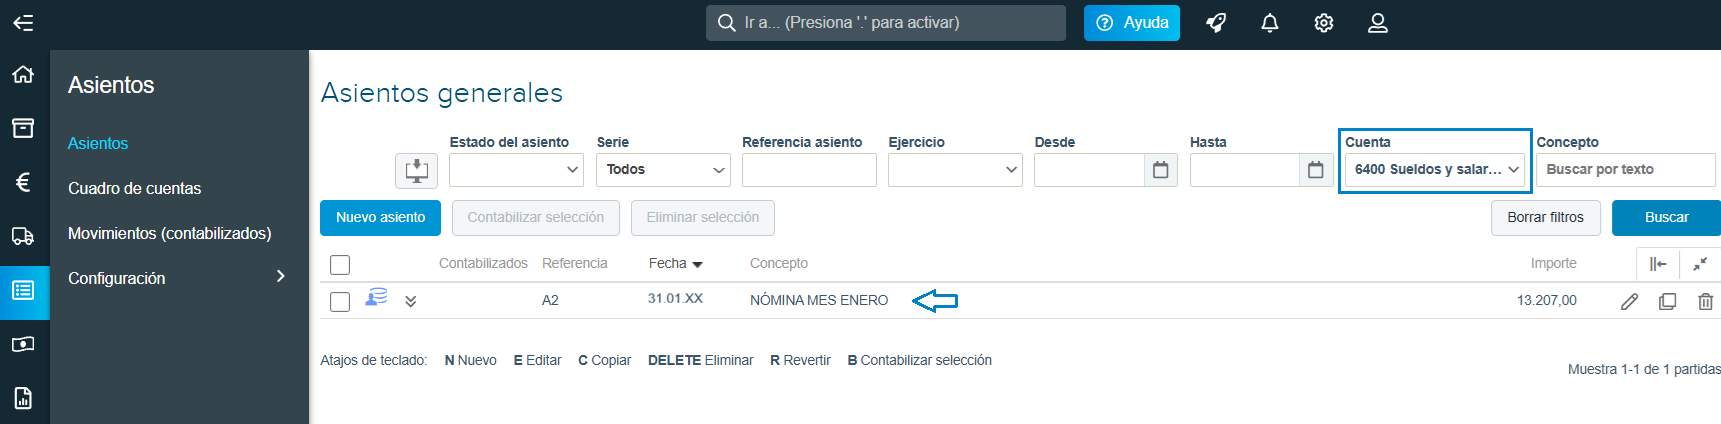
Task: Open the notifications bell in the top bar
Action: [x=1270, y=23]
